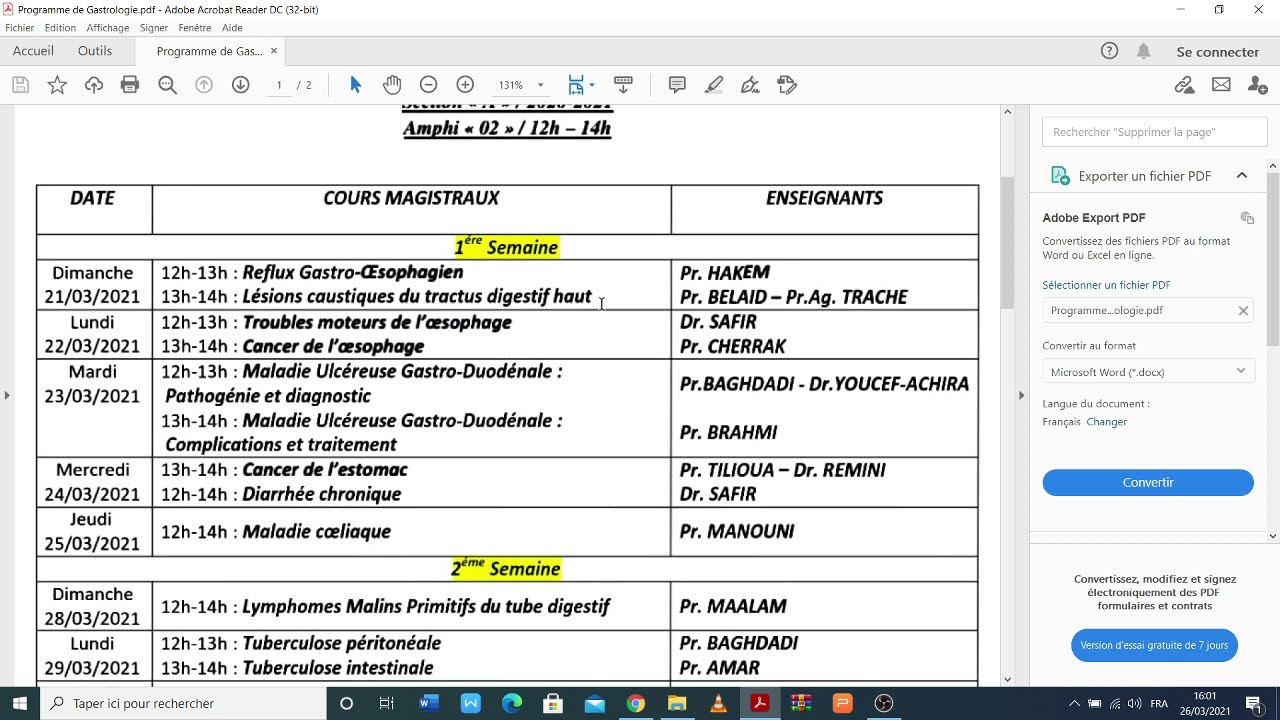Screen dimensions: 1280x720
Task: Switch to the Accueil tab
Action: (x=33, y=51)
